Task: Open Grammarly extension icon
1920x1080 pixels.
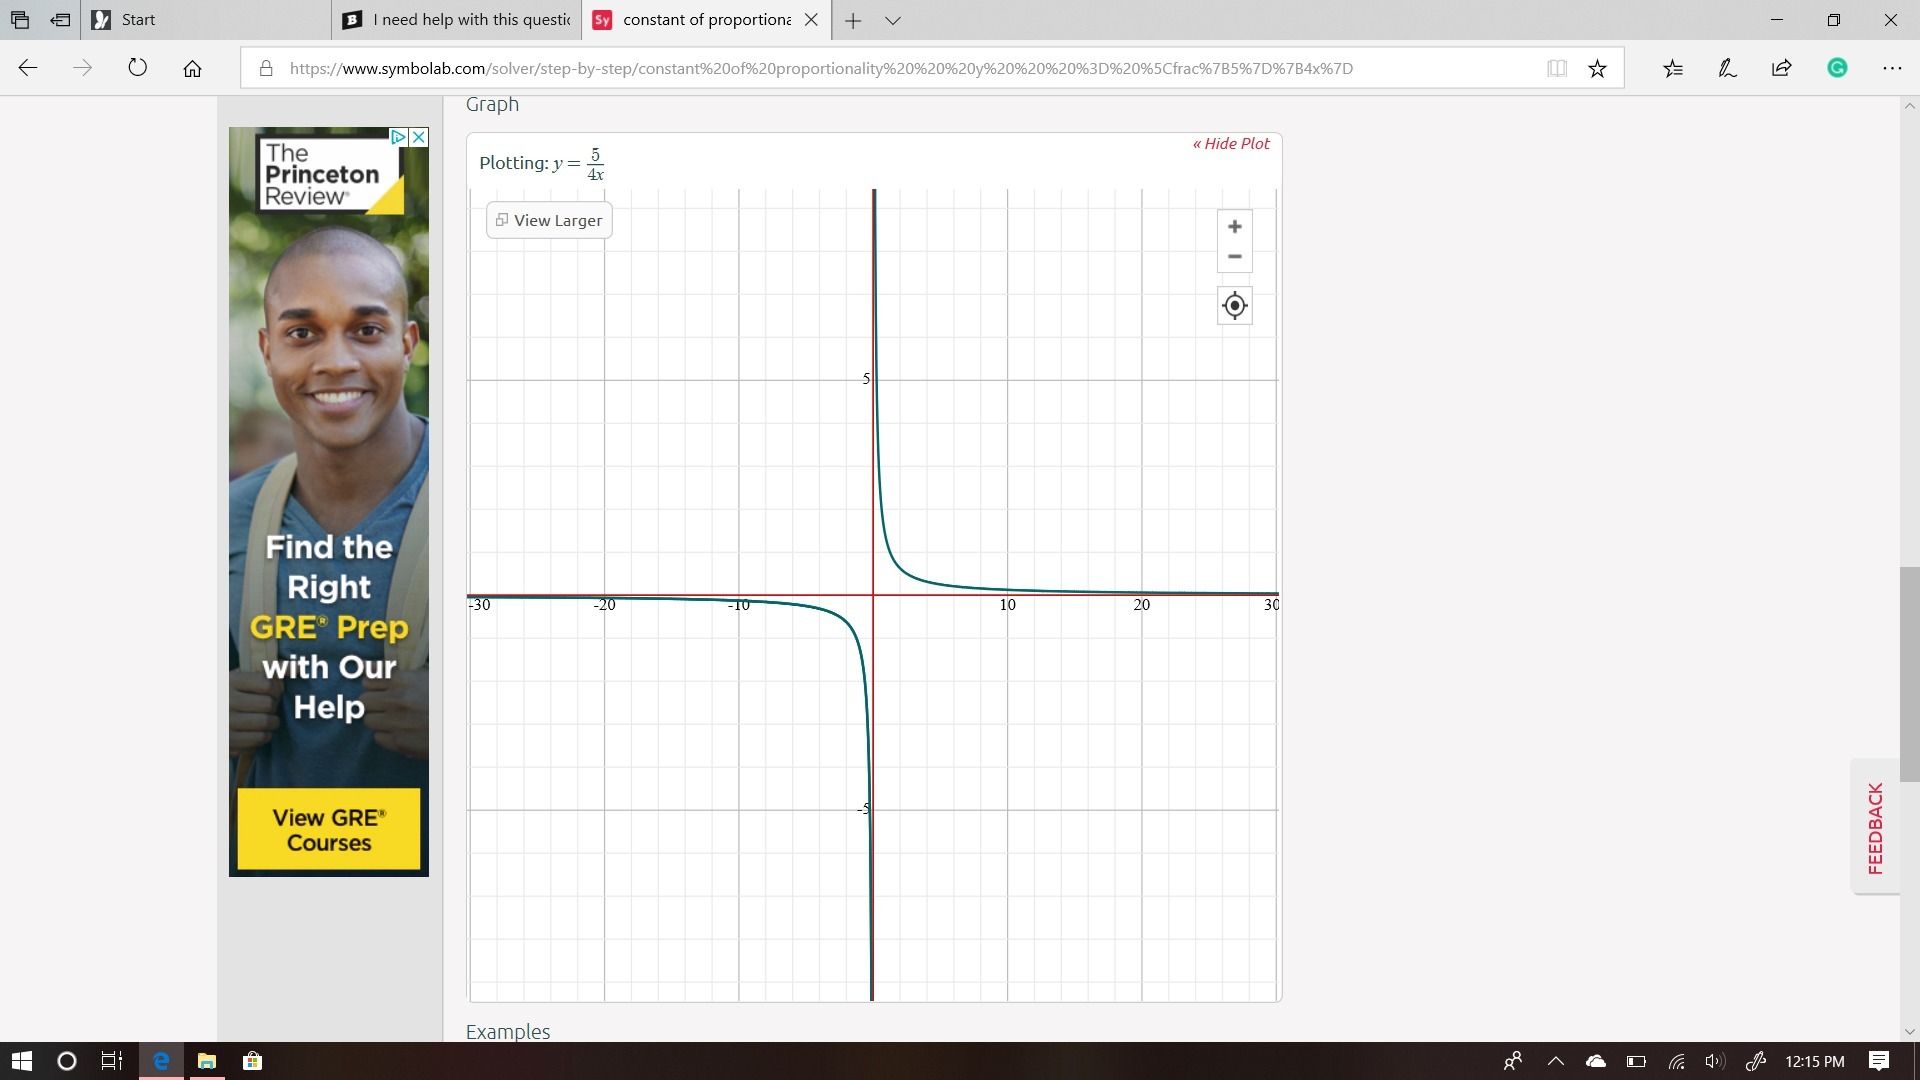Action: (x=1837, y=68)
